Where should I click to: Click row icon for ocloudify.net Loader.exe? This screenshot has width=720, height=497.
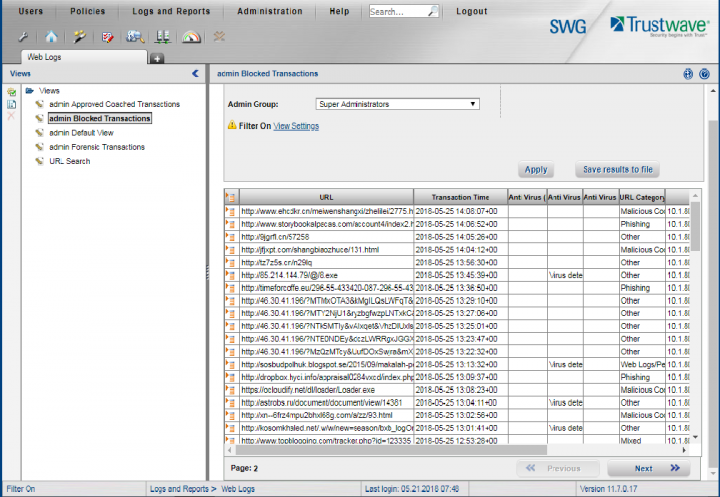point(231,390)
